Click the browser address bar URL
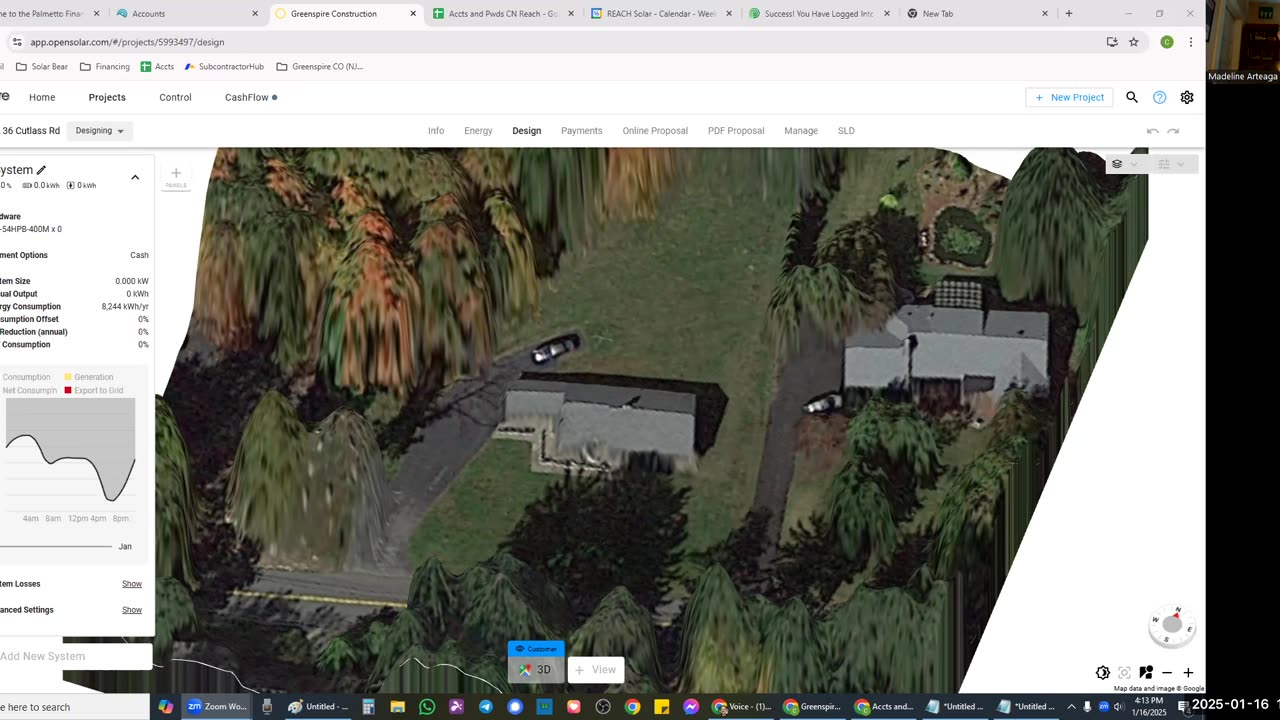Screen dimensions: 1280x720 point(127,42)
